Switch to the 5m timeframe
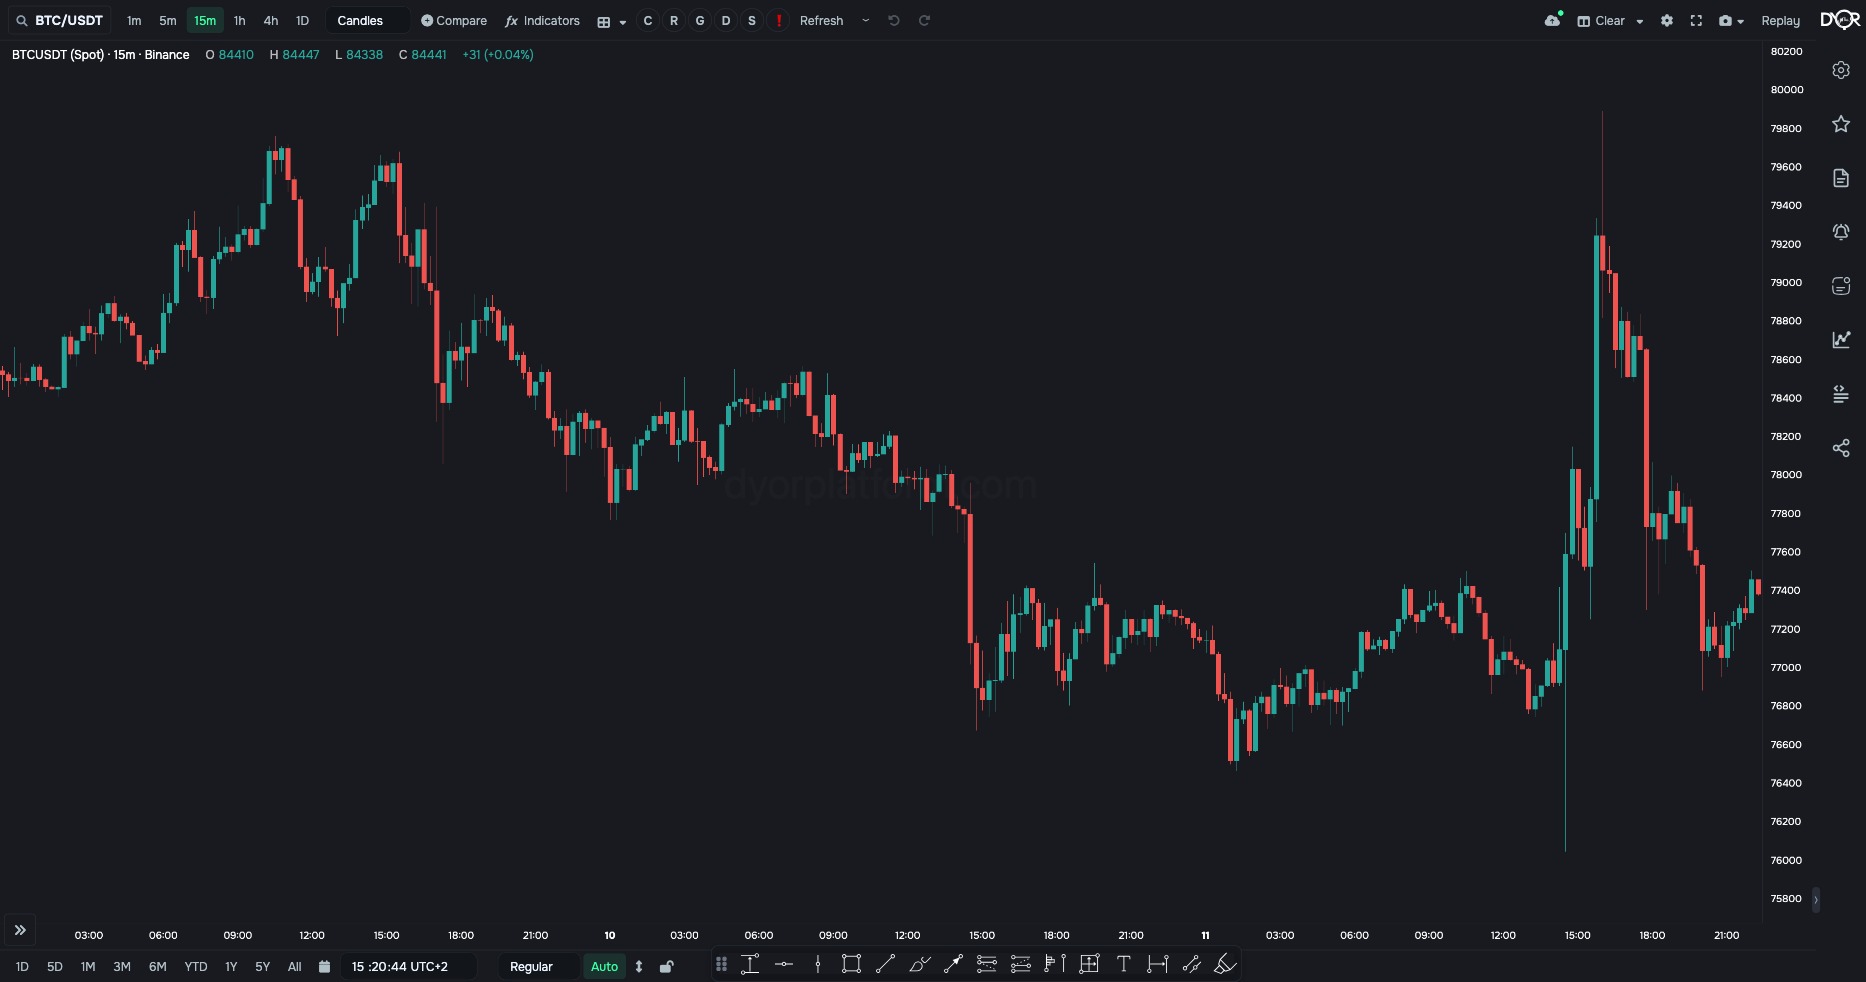The height and width of the screenshot is (982, 1866). [168, 20]
